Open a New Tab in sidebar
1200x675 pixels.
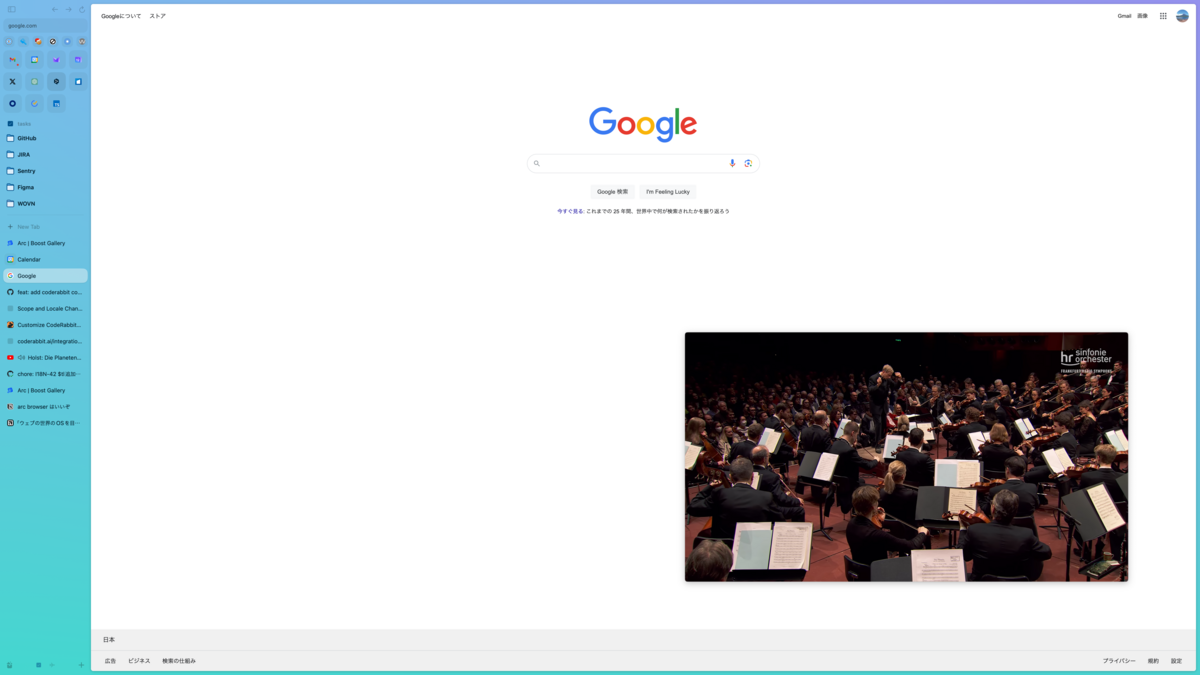[x=46, y=227]
